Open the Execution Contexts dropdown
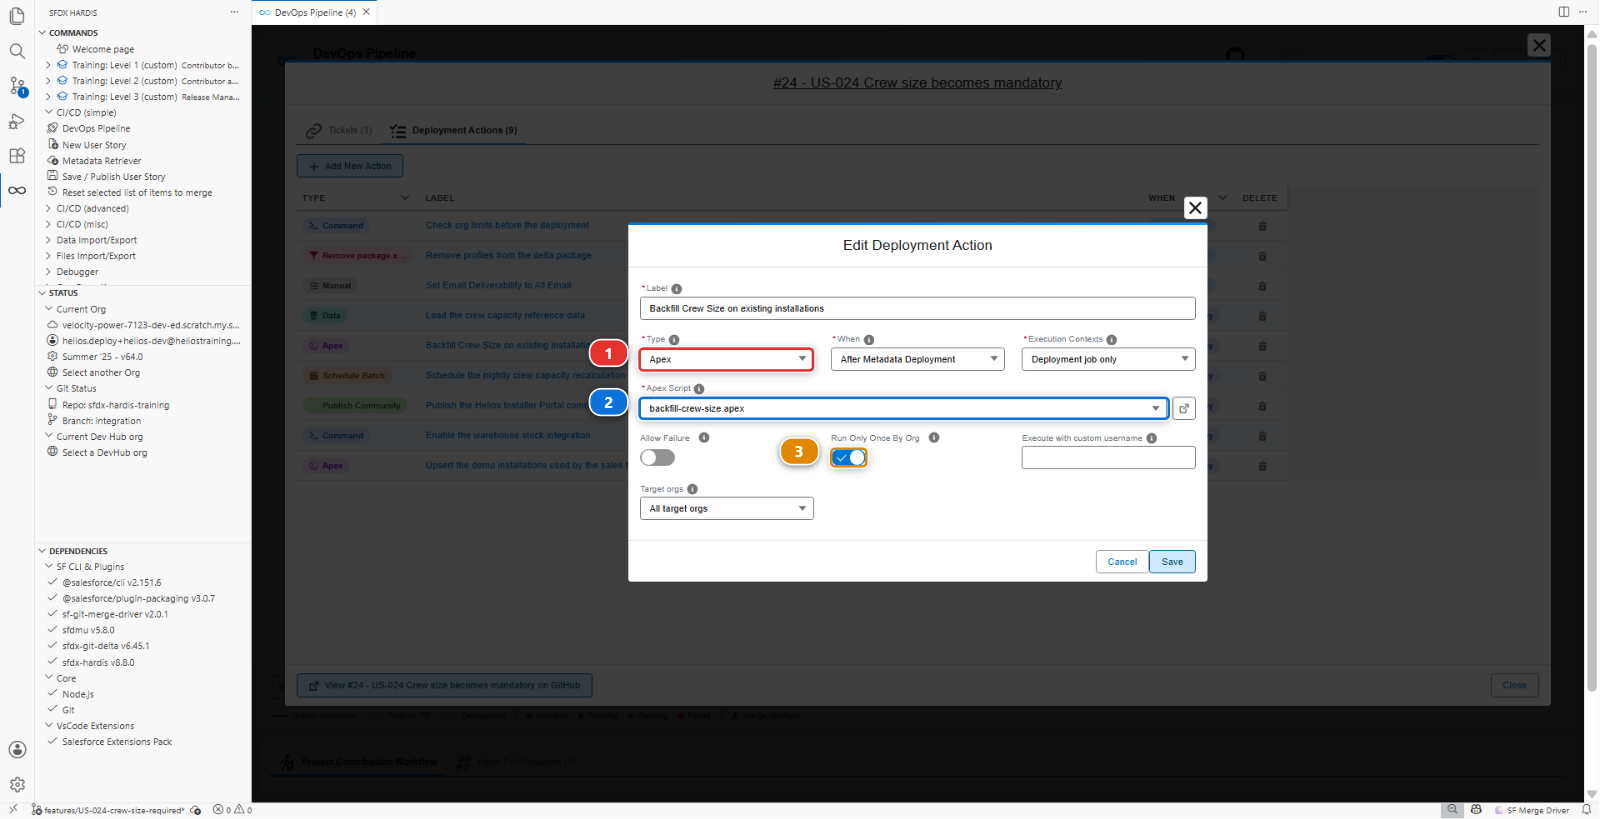This screenshot has height=819, width=1600. pos(1109,359)
